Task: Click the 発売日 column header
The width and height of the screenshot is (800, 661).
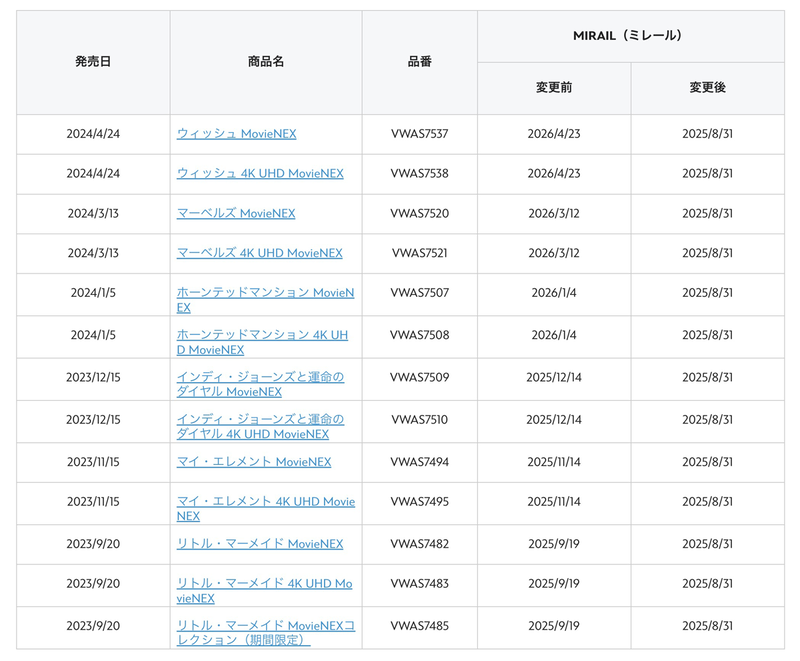Action: [93, 62]
